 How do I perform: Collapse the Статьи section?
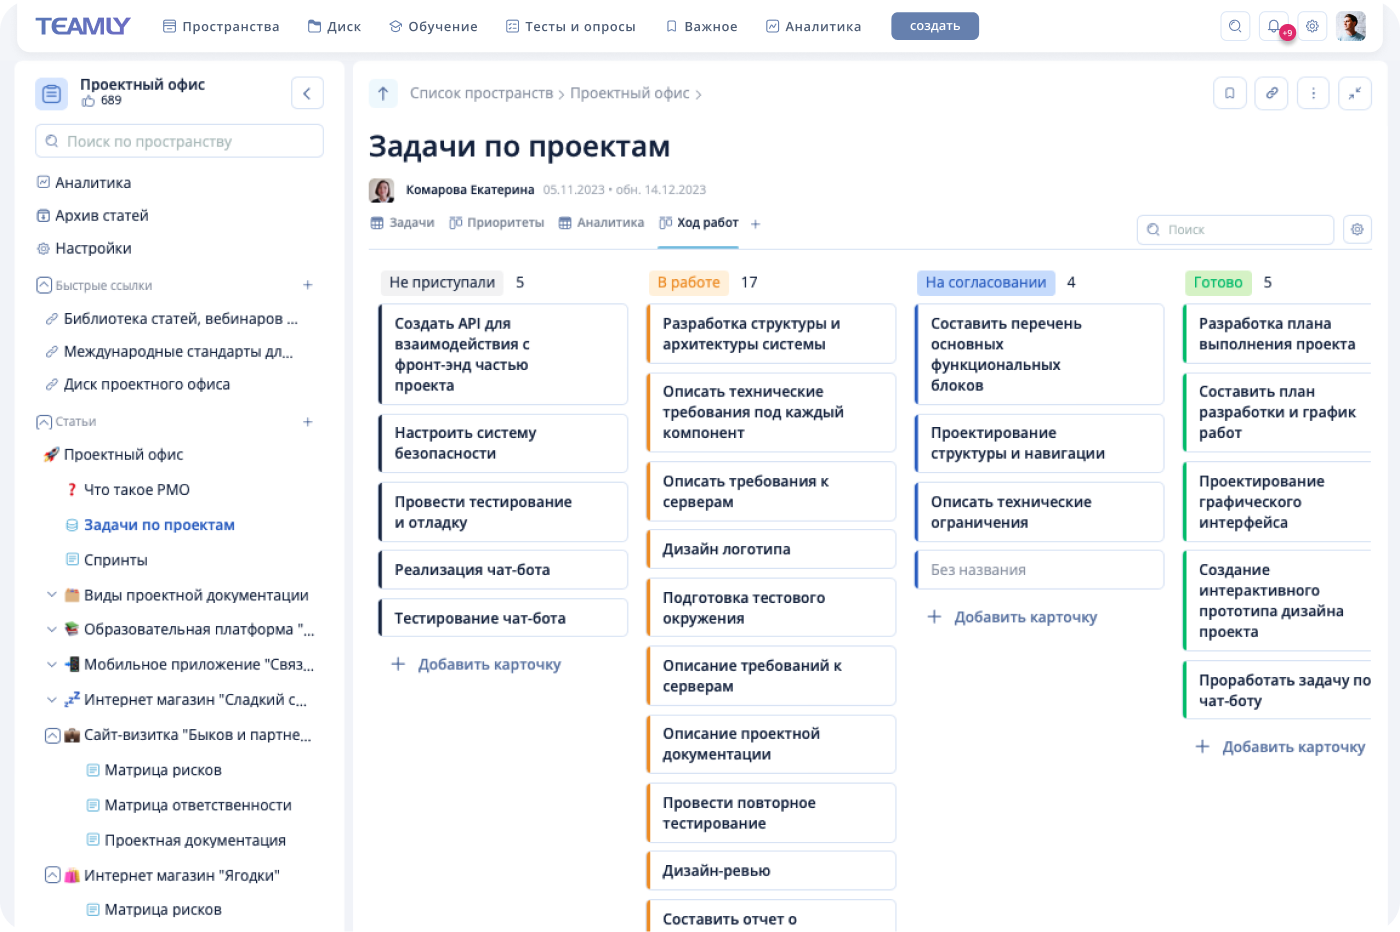44,422
